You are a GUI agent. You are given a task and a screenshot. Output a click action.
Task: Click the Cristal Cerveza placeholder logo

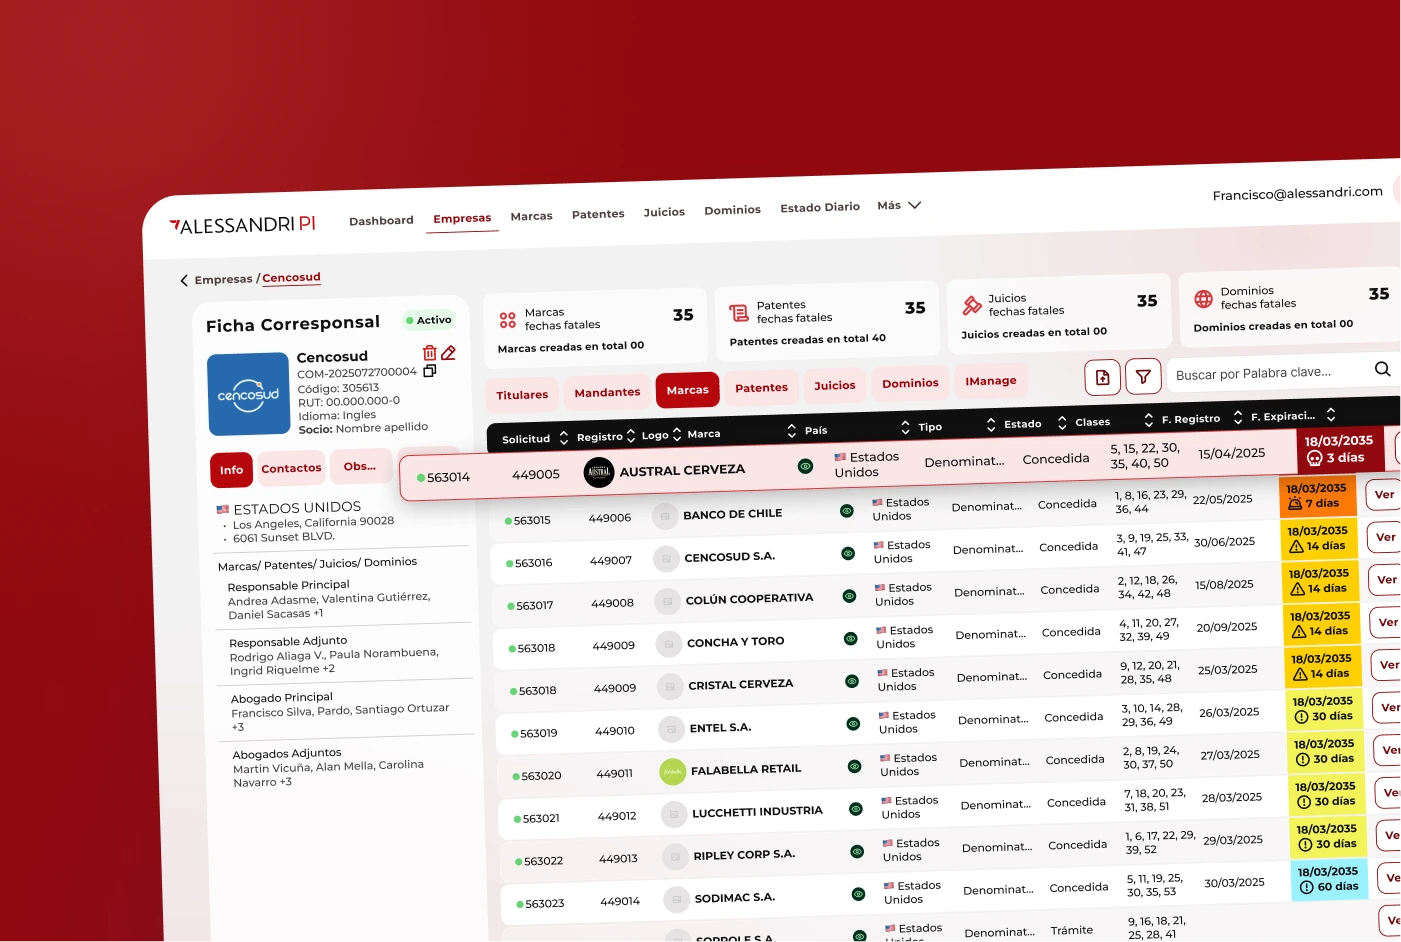coord(670,687)
